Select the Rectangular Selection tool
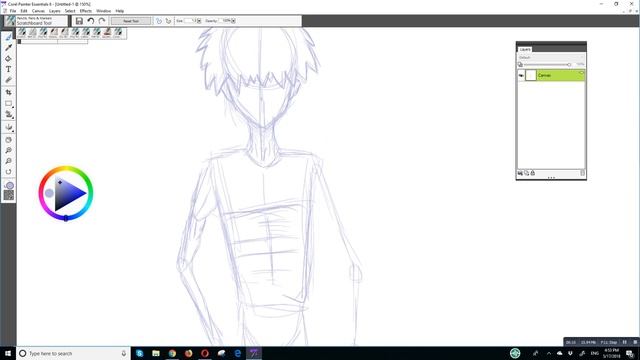640x360 pixels. (9, 104)
